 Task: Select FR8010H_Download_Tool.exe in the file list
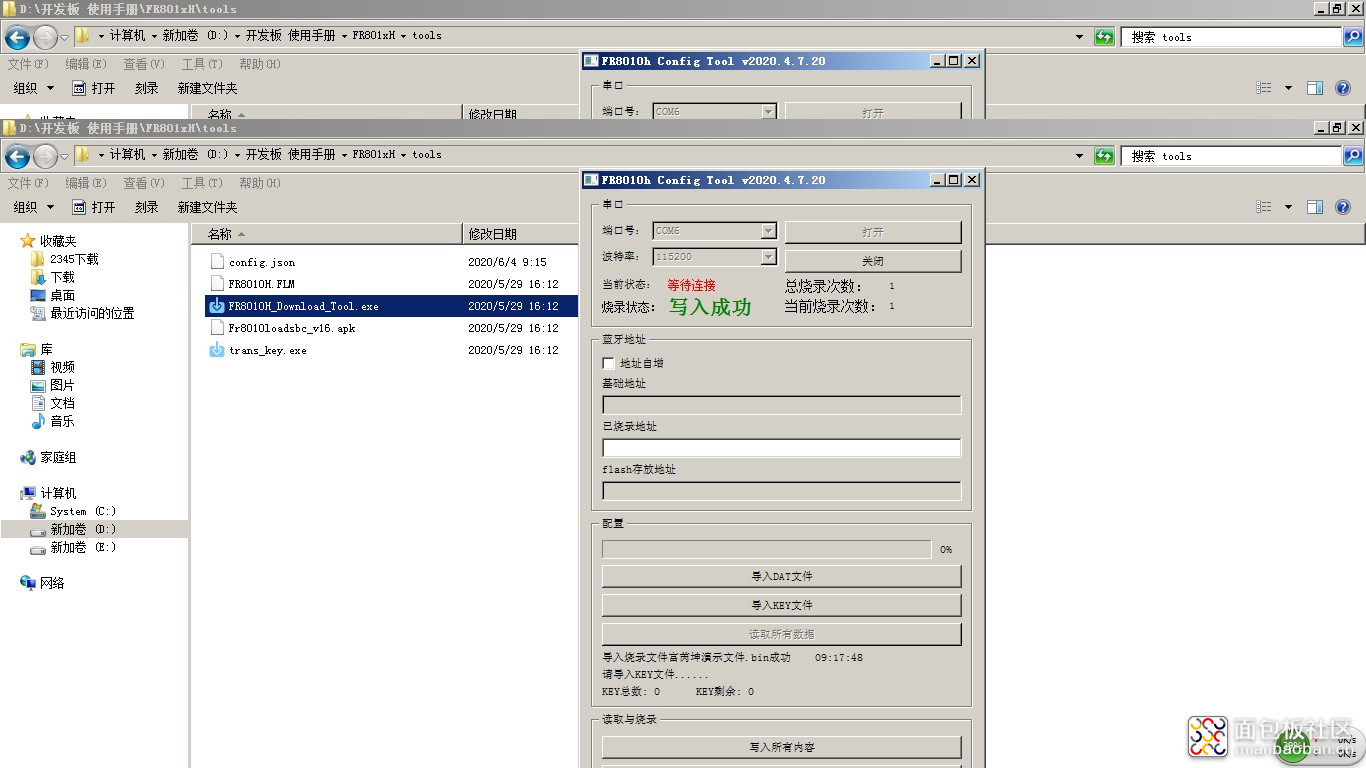coord(391,306)
